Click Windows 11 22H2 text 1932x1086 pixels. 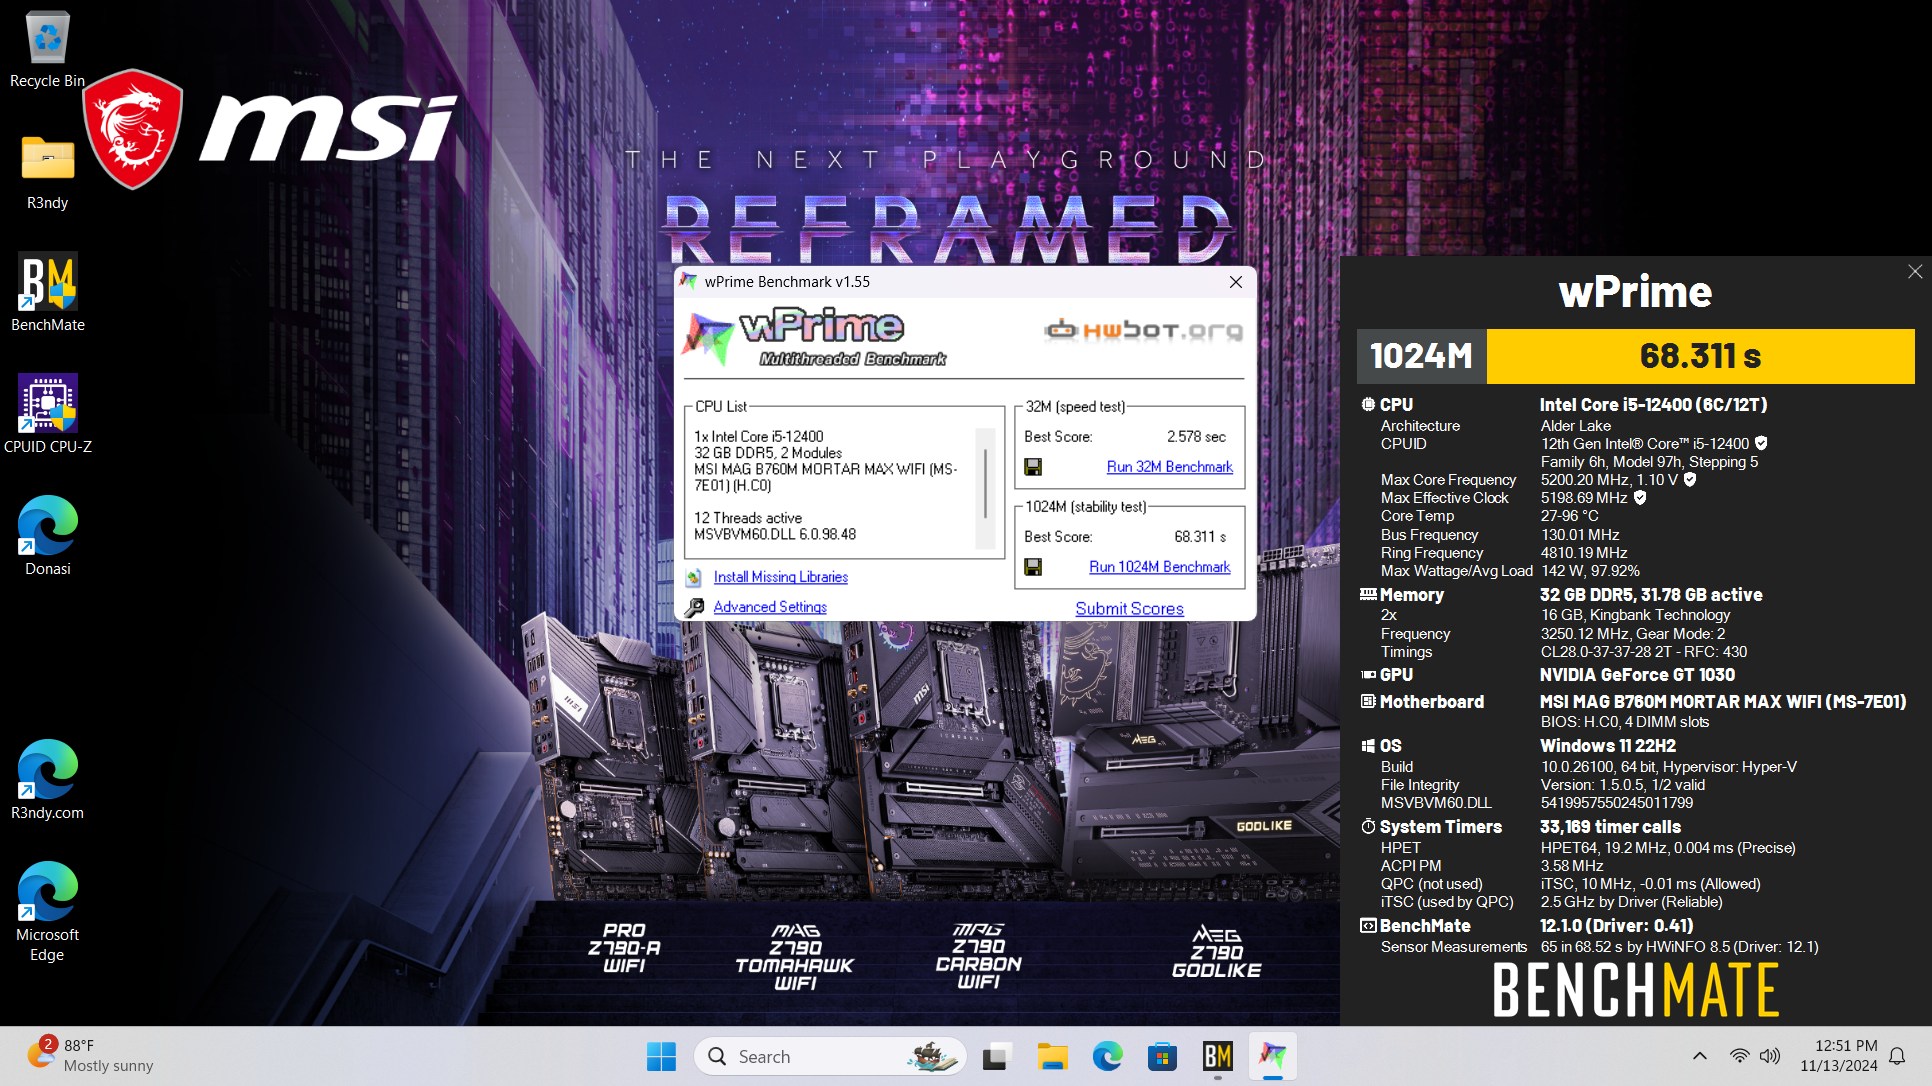point(1608,746)
